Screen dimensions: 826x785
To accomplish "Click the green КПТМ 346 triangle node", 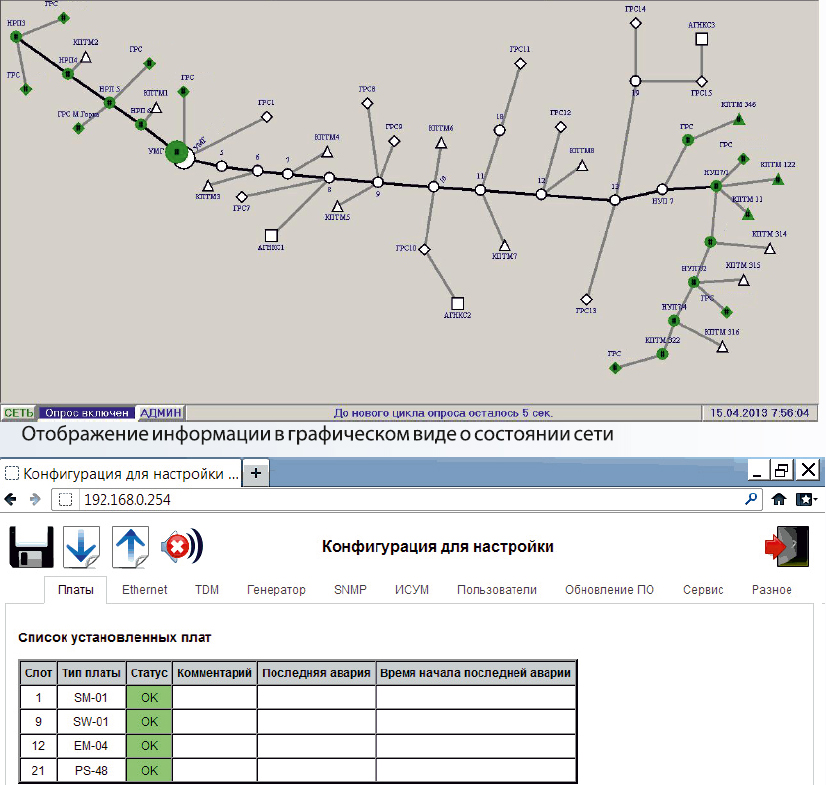I will tap(739, 120).
